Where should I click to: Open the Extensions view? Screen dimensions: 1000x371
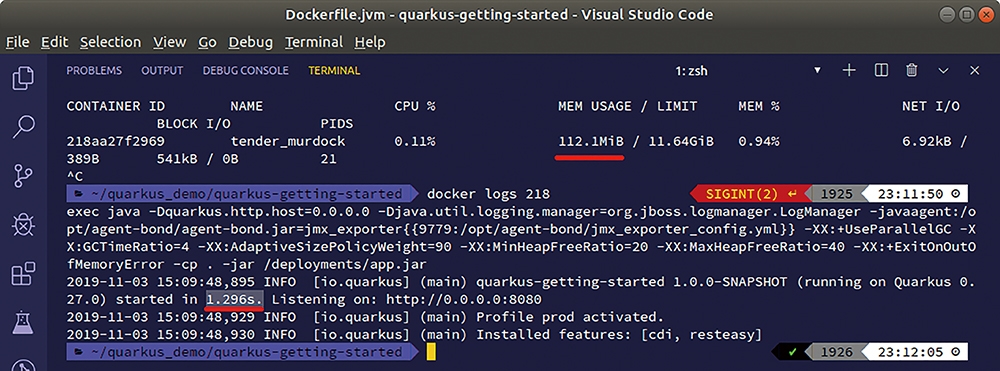click(x=23, y=274)
